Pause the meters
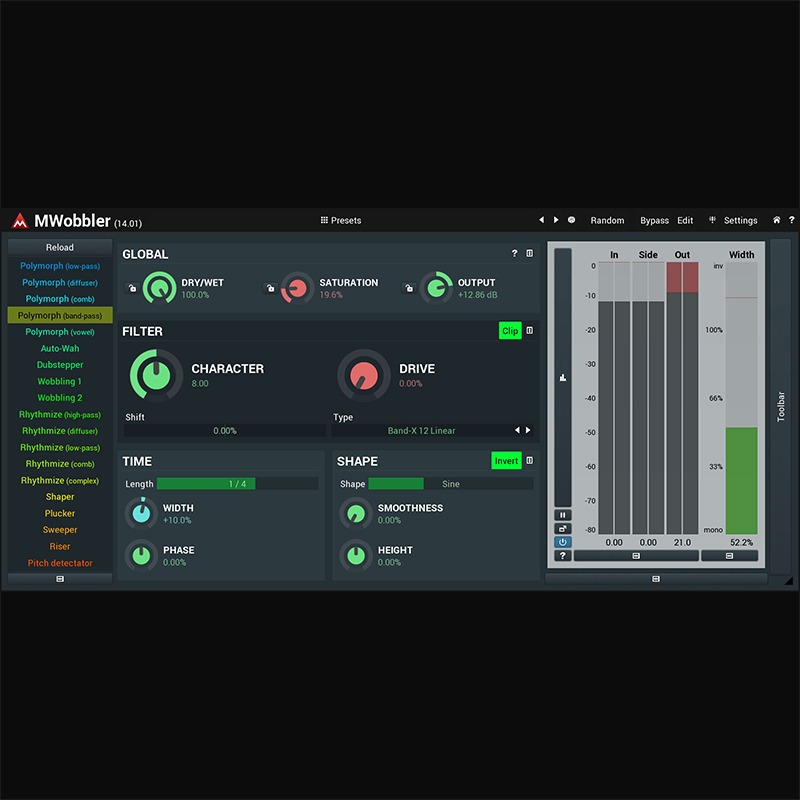This screenshot has width=800, height=800. 563,515
